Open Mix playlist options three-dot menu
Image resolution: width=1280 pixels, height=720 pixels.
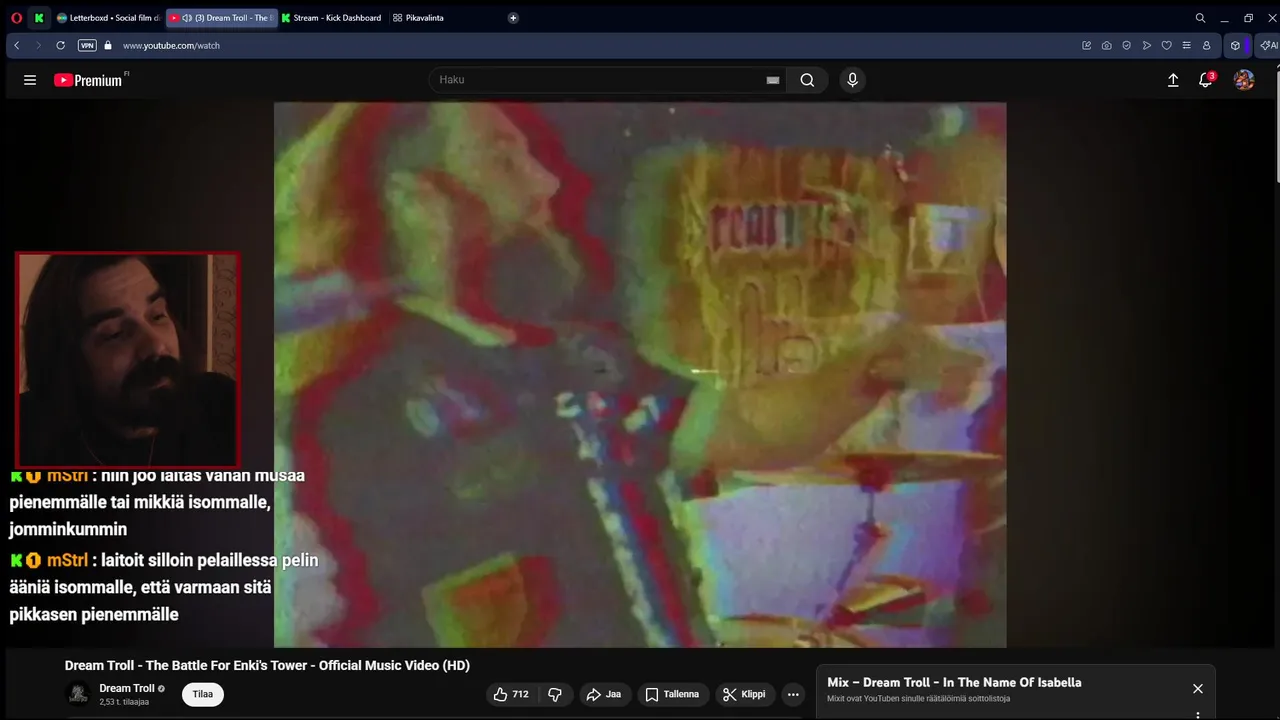1198,716
